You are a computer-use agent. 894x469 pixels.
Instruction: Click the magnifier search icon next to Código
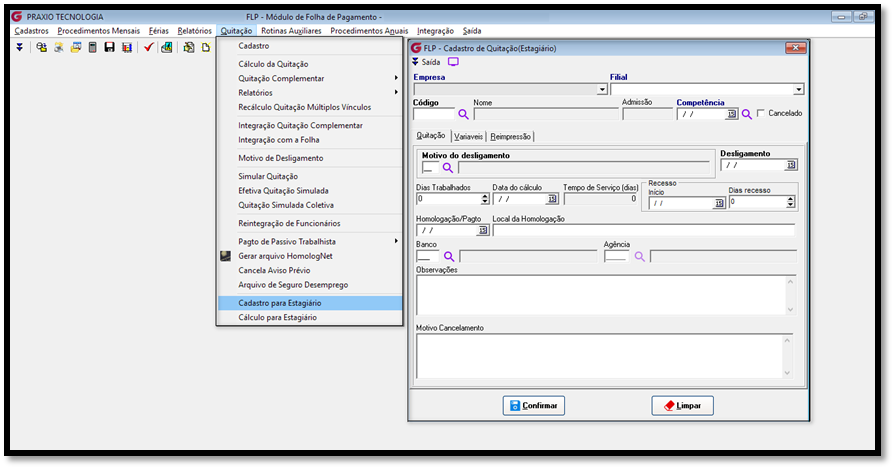[463, 115]
